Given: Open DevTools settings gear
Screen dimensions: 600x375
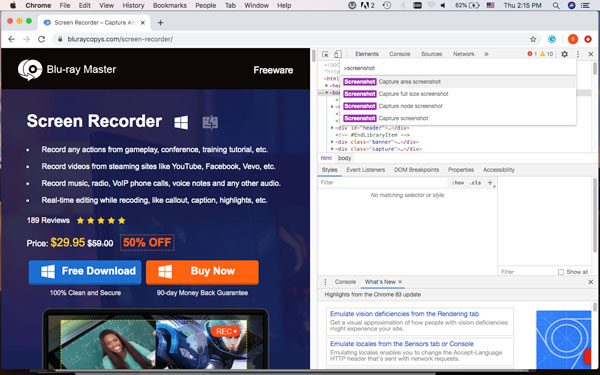Looking at the screenshot, I should [x=564, y=54].
